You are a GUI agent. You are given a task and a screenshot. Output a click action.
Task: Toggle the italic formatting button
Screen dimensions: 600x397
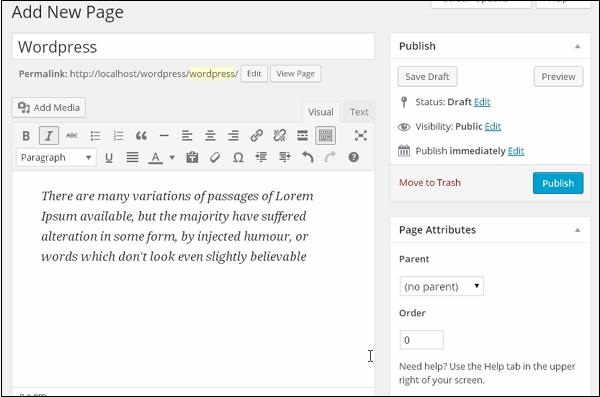(x=49, y=136)
